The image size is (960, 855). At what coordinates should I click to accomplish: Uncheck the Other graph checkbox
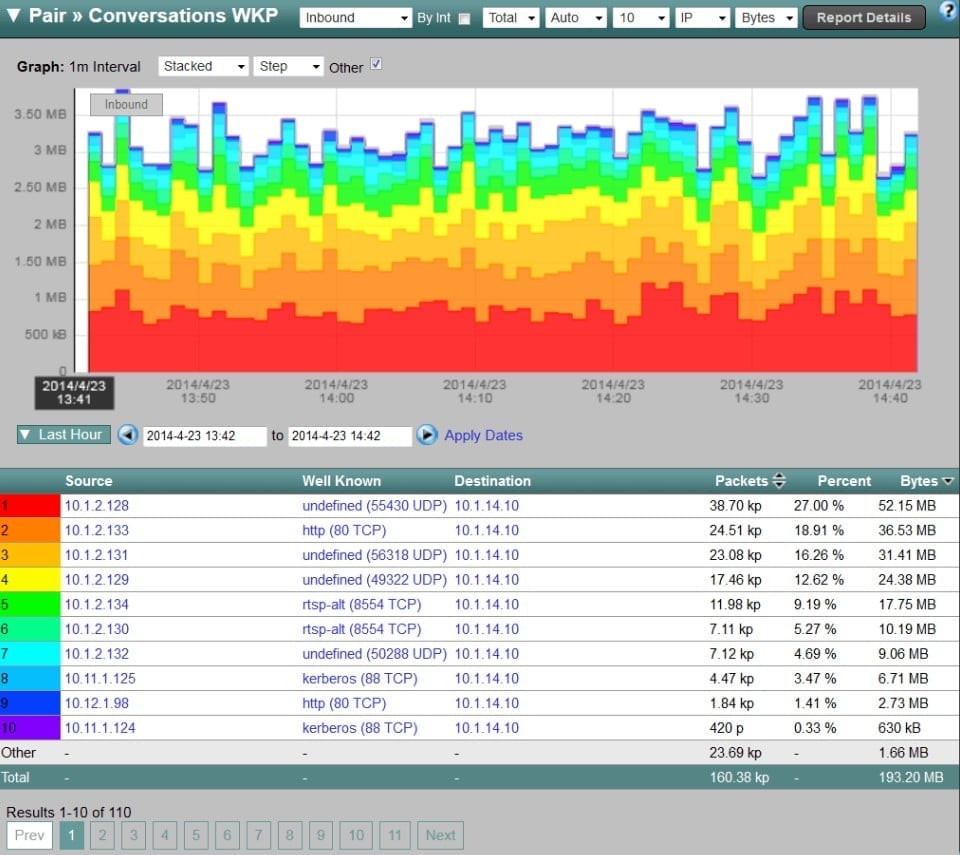pyautogui.click(x=376, y=64)
